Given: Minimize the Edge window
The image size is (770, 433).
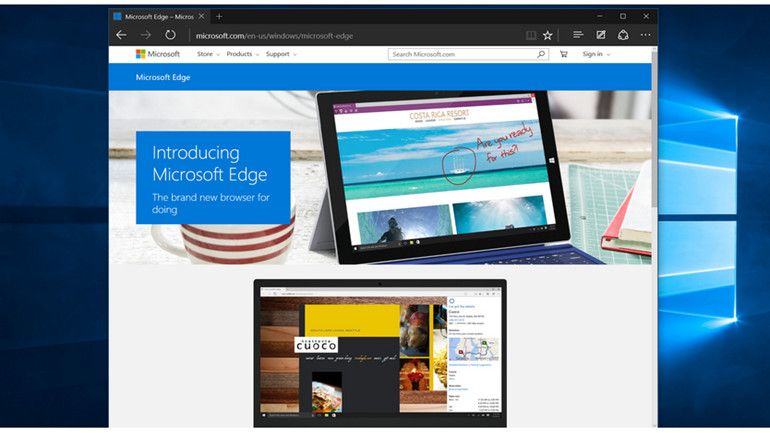Looking at the screenshot, I should click(x=600, y=16).
